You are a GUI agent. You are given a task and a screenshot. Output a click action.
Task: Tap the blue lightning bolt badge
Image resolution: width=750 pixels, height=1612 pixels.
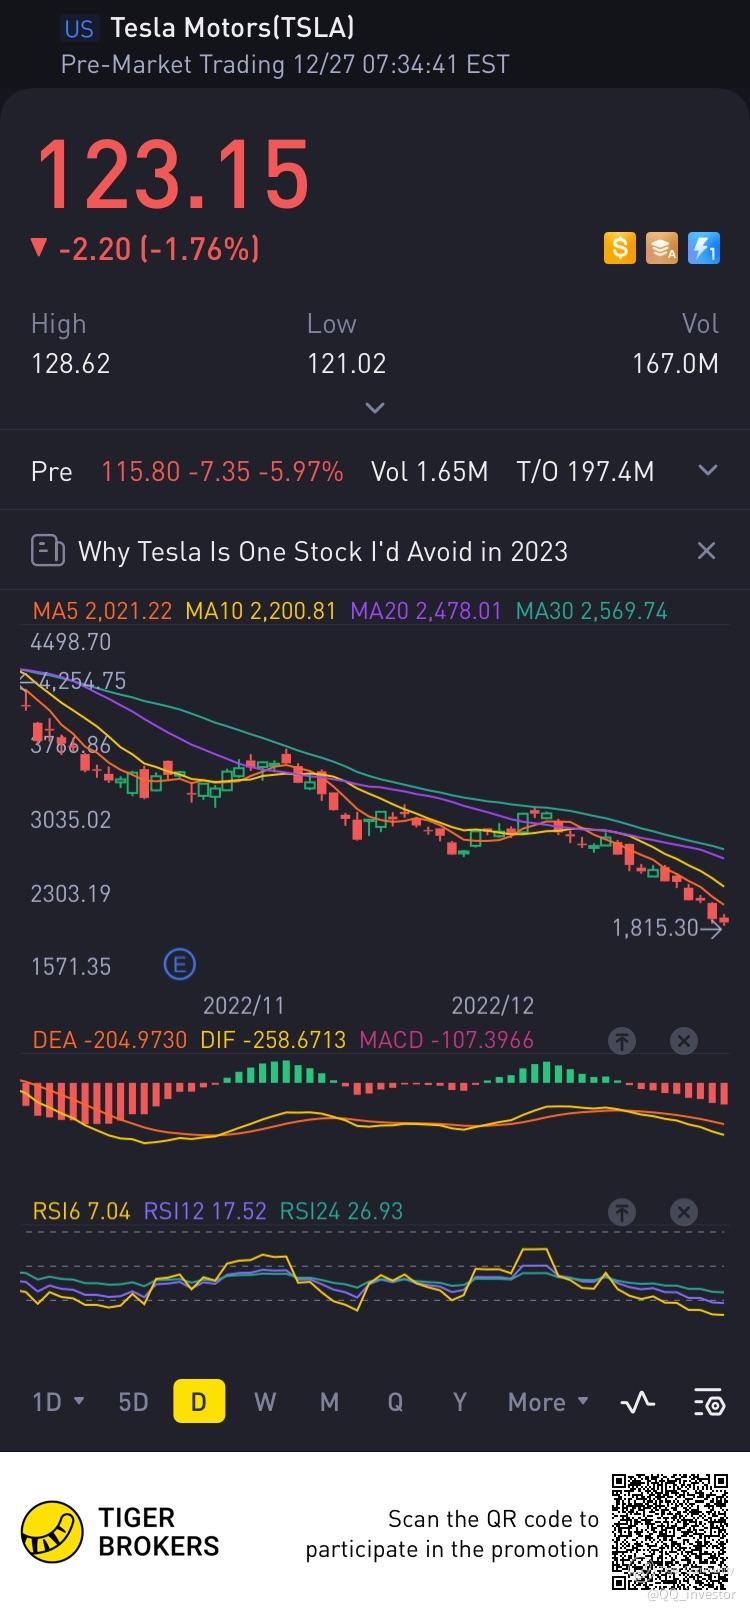pos(704,248)
